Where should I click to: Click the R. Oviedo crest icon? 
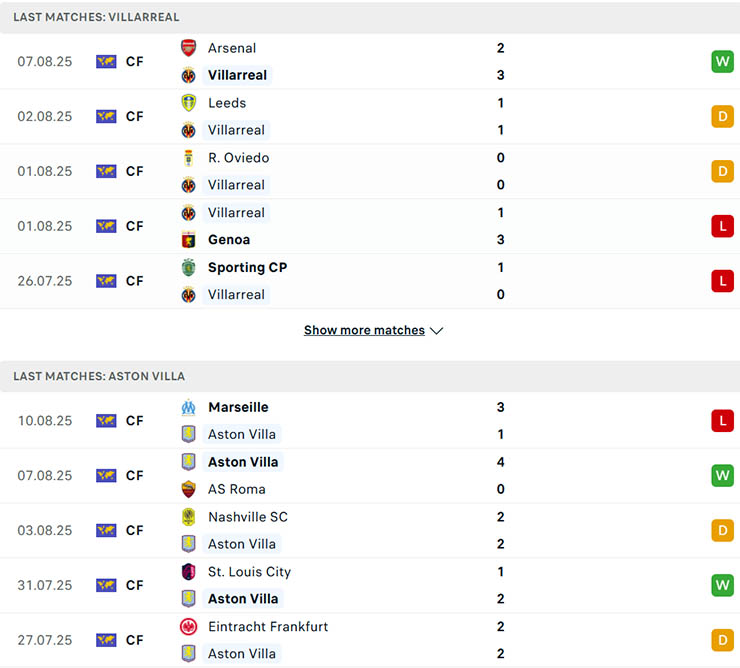click(188, 158)
